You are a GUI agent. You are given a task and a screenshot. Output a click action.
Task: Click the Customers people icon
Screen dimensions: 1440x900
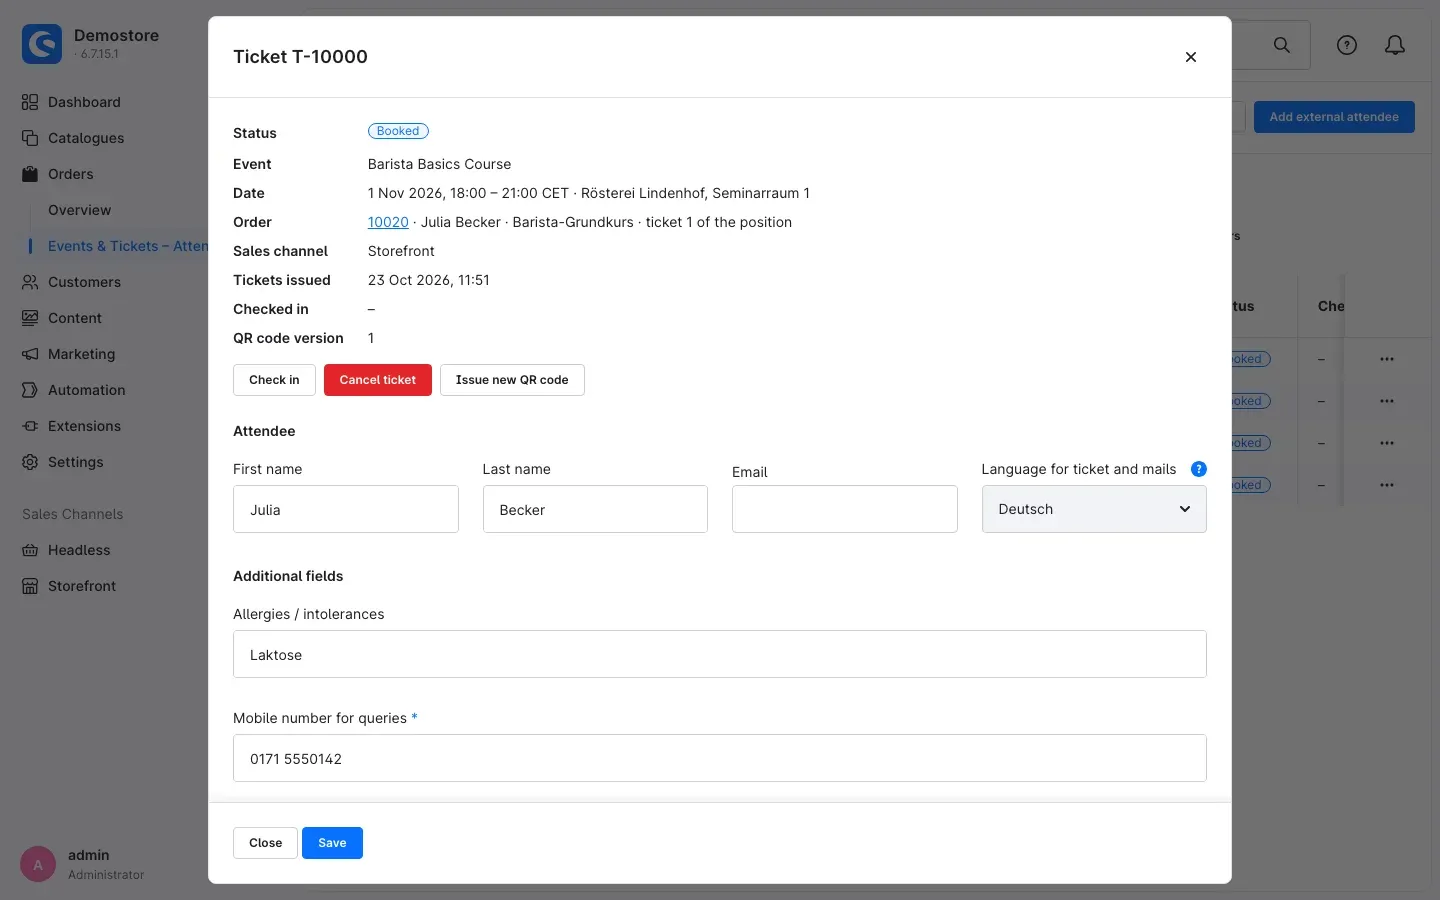coord(30,282)
